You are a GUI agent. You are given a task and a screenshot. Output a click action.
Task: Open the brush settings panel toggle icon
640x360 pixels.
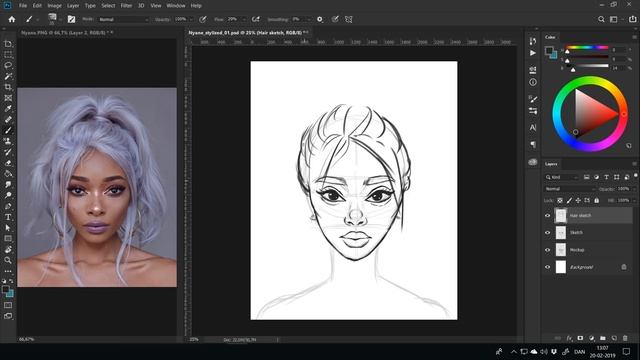pyautogui.click(x=71, y=19)
